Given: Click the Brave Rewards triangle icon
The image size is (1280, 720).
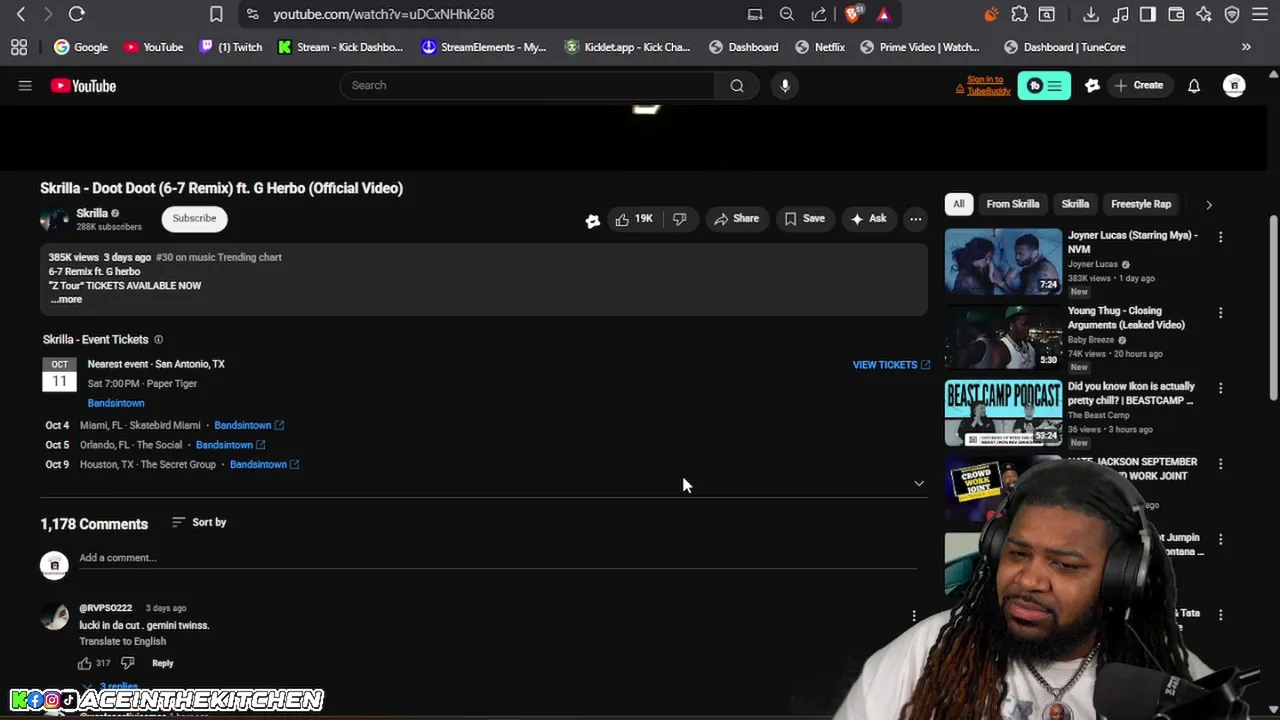Looking at the screenshot, I should tap(884, 14).
